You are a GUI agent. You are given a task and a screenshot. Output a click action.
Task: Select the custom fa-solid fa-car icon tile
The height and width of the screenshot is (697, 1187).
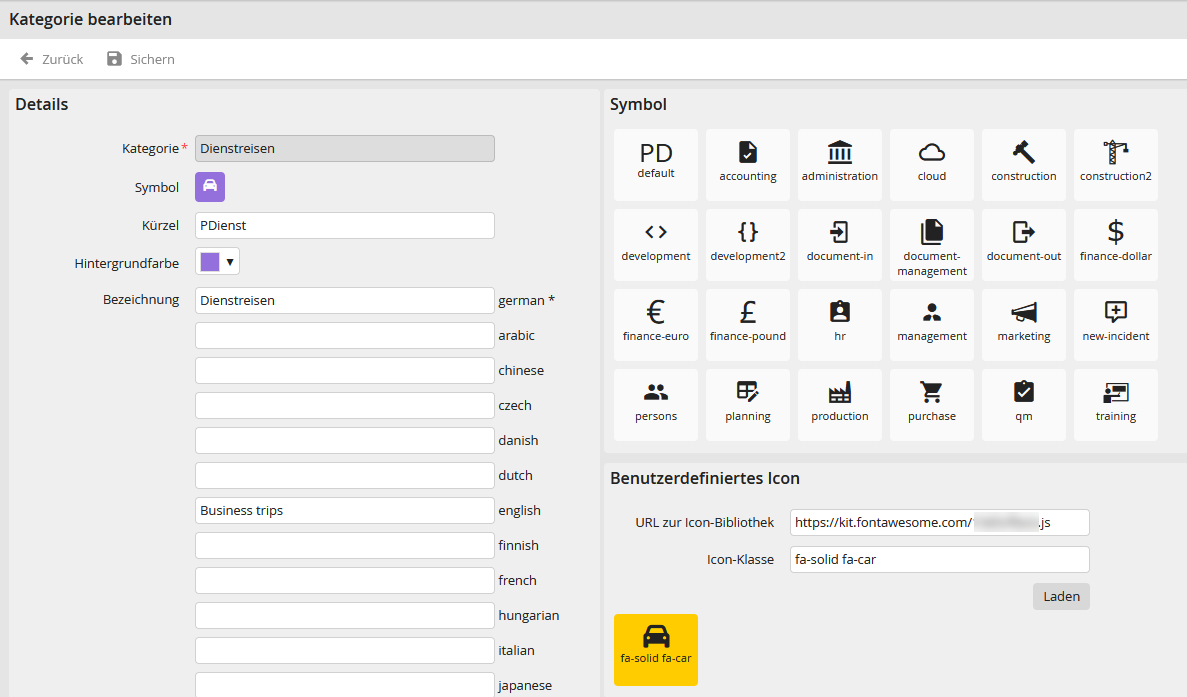pyautogui.click(x=656, y=649)
